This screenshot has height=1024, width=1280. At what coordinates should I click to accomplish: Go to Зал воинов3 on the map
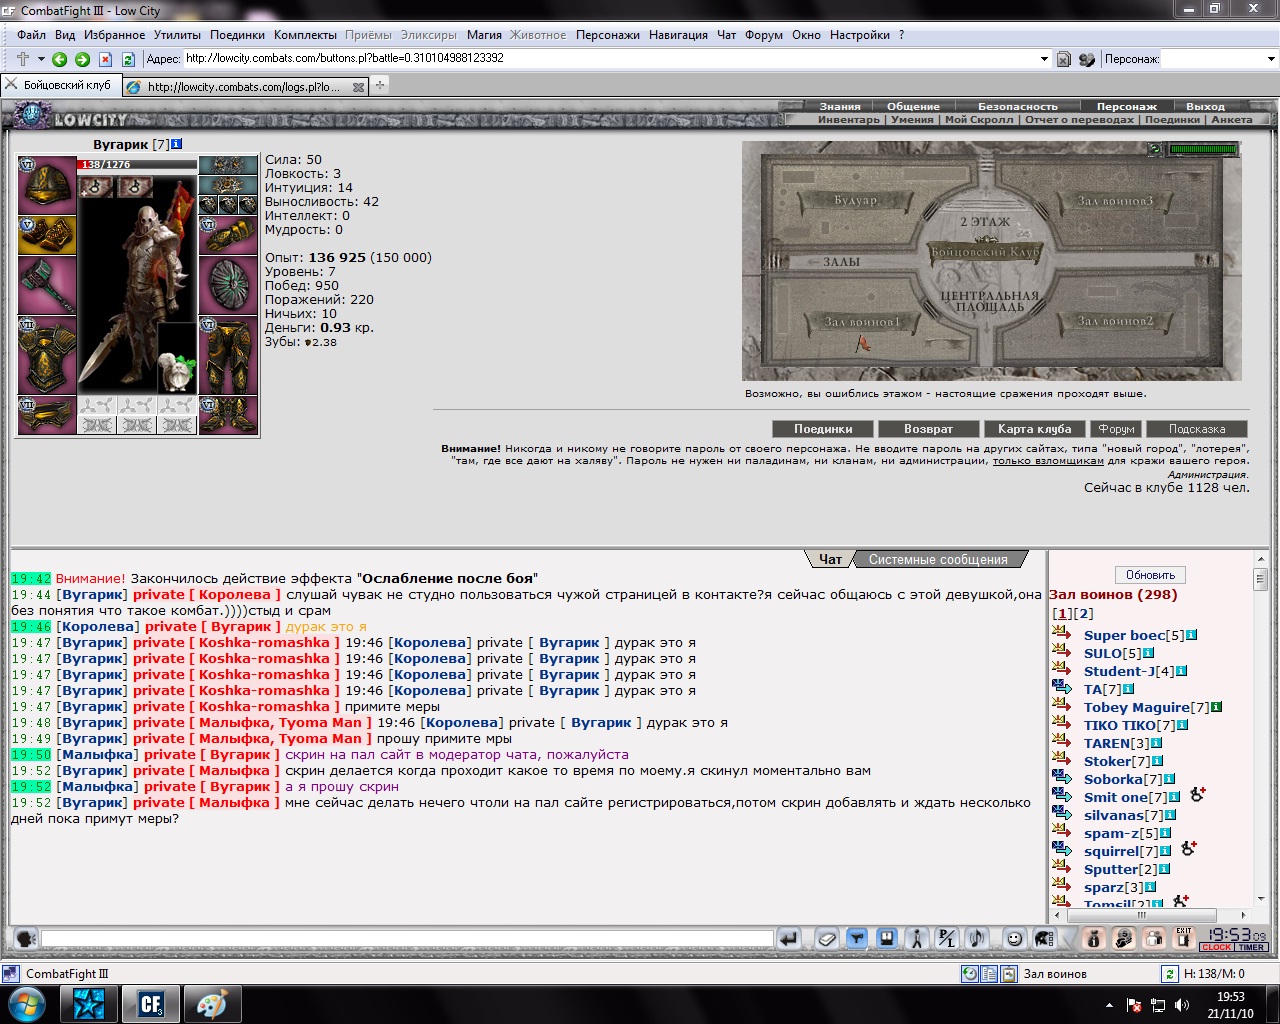pos(1115,200)
